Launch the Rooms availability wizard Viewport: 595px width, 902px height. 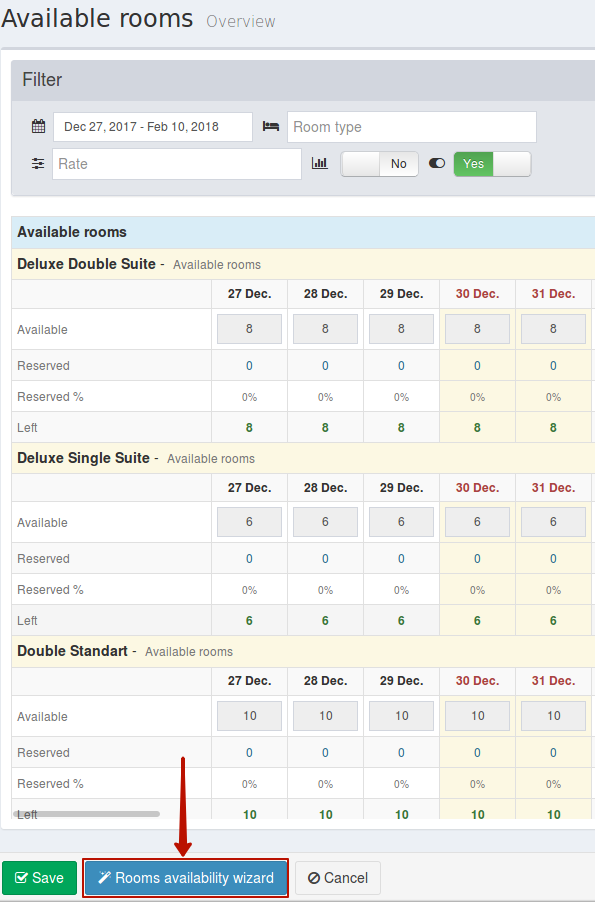(185, 878)
